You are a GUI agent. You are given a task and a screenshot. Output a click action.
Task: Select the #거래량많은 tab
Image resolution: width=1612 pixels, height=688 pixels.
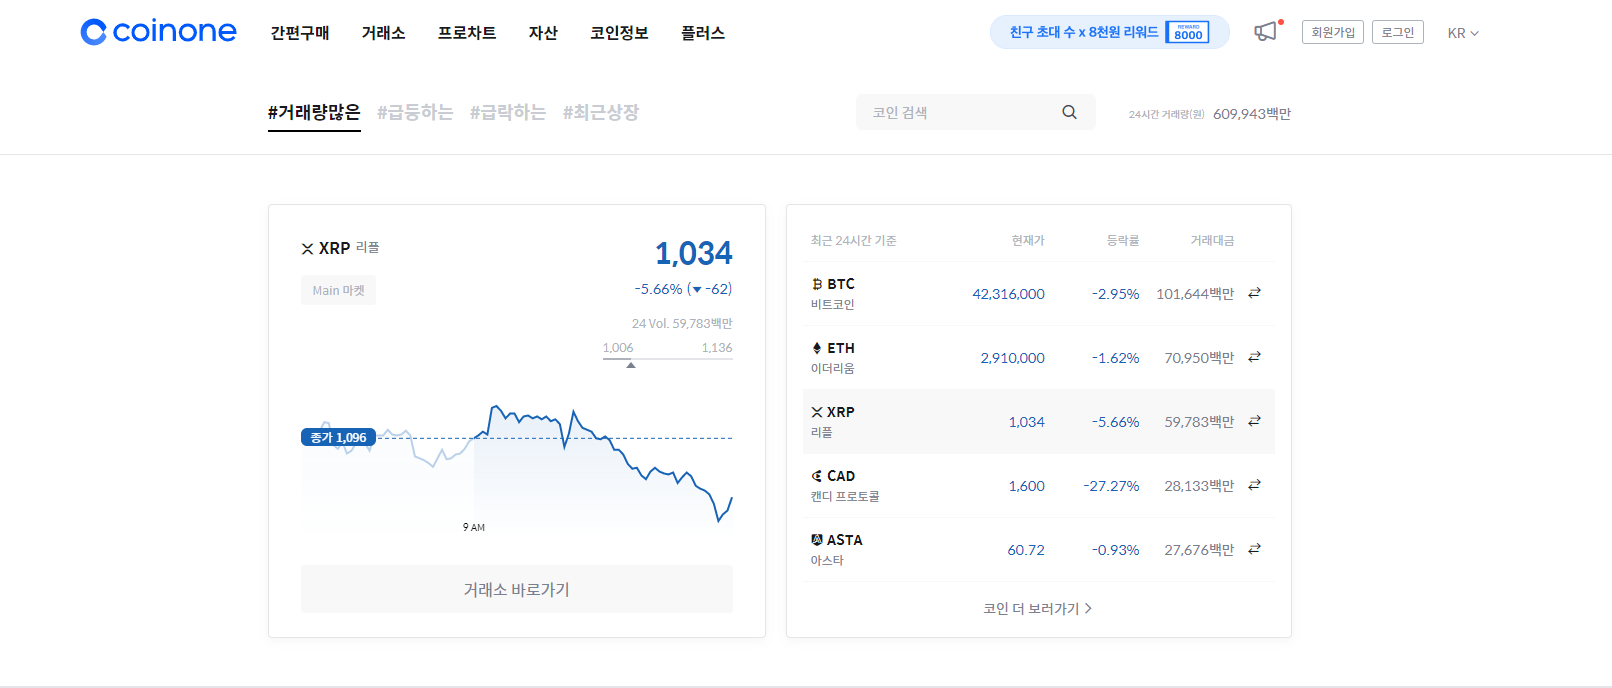314,113
